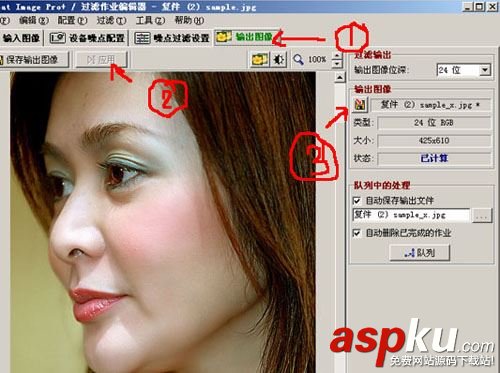Viewport: 500px width, 373px height.
Task: Click the preview image of the face
Action: pos(163,222)
